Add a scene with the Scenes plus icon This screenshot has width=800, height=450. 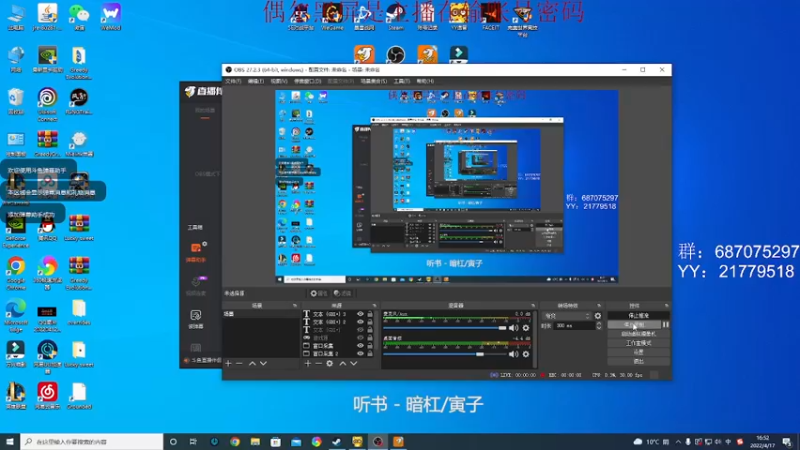228,363
